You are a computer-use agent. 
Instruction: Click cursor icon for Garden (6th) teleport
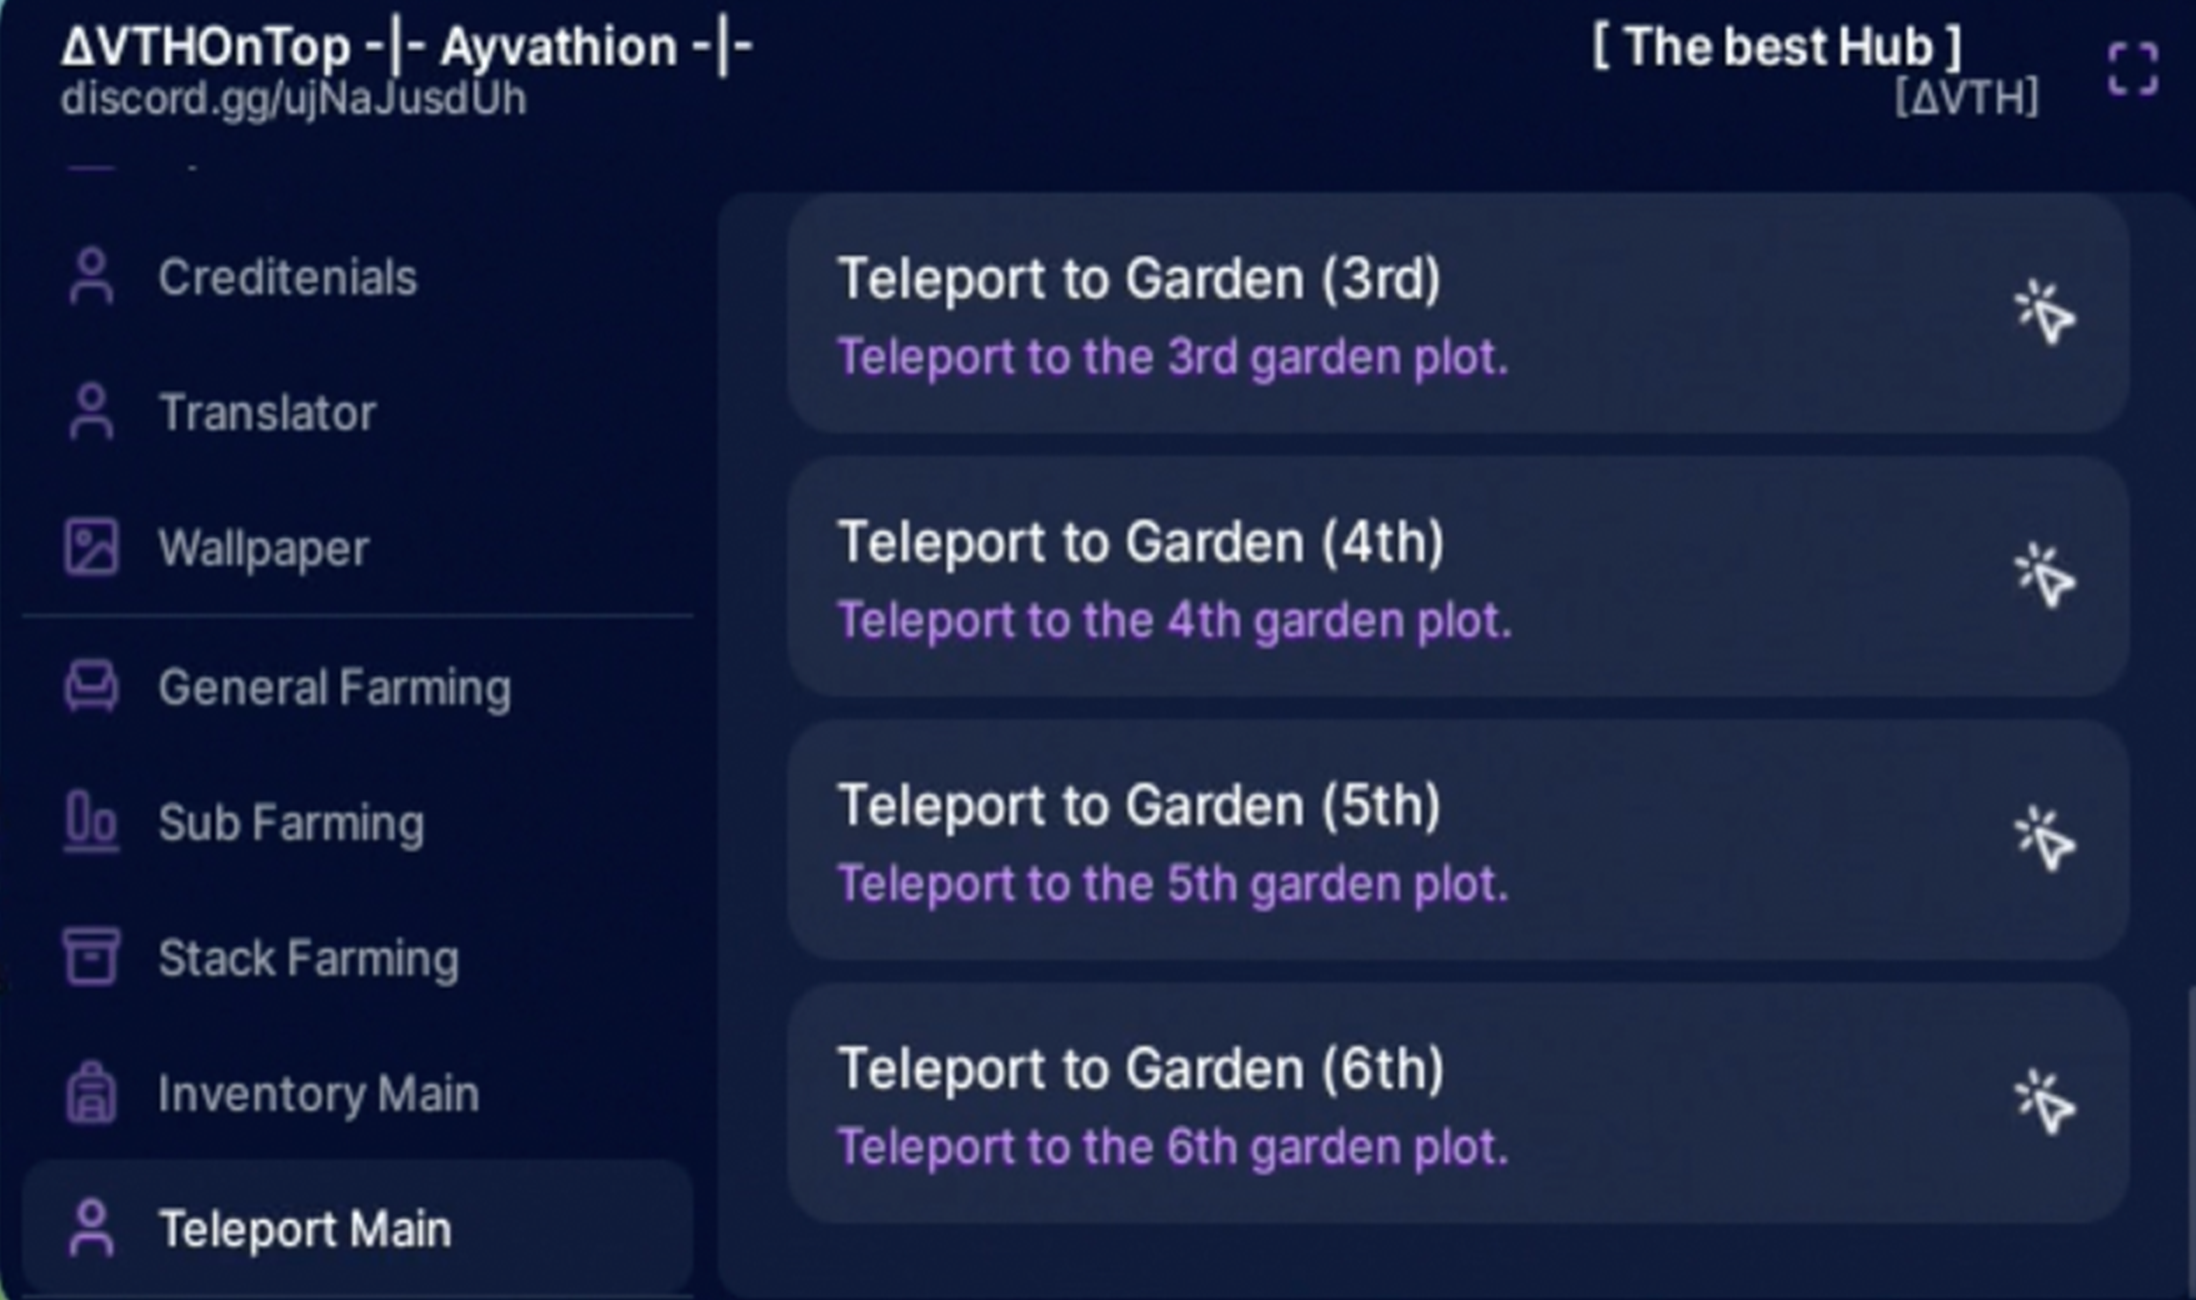[x=2045, y=1103]
